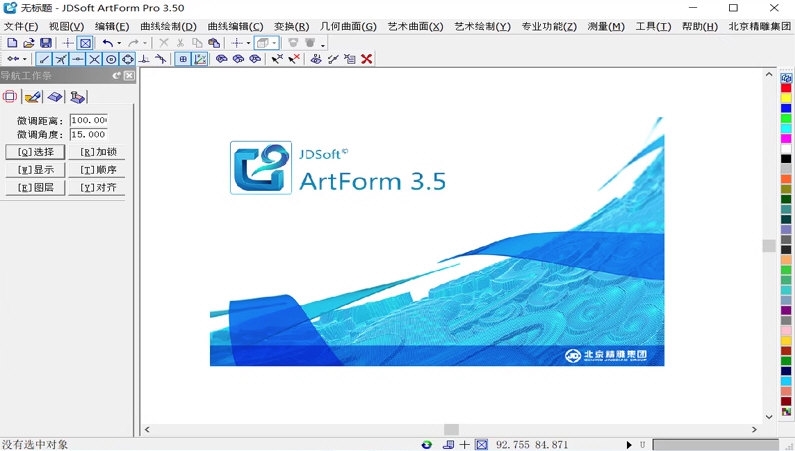The width and height of the screenshot is (795, 451).
Task: Open the 帮助(H) menu
Action: click(x=700, y=26)
